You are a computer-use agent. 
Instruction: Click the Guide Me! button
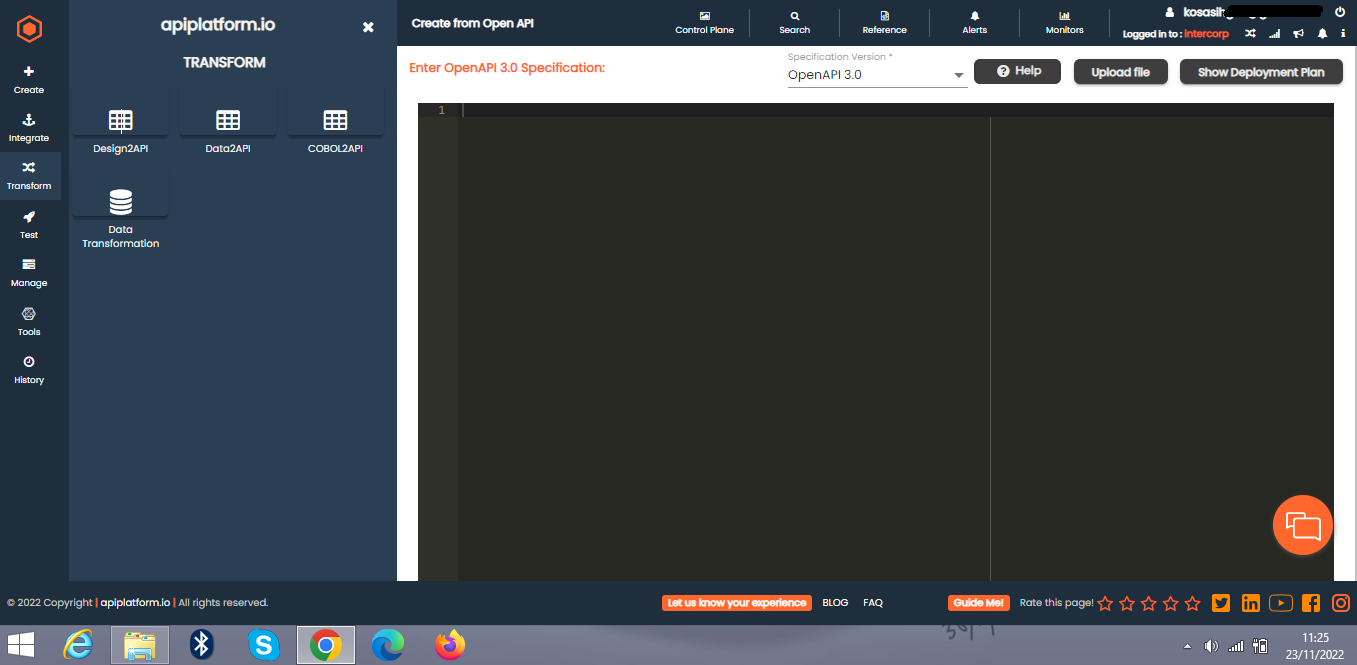tap(979, 603)
